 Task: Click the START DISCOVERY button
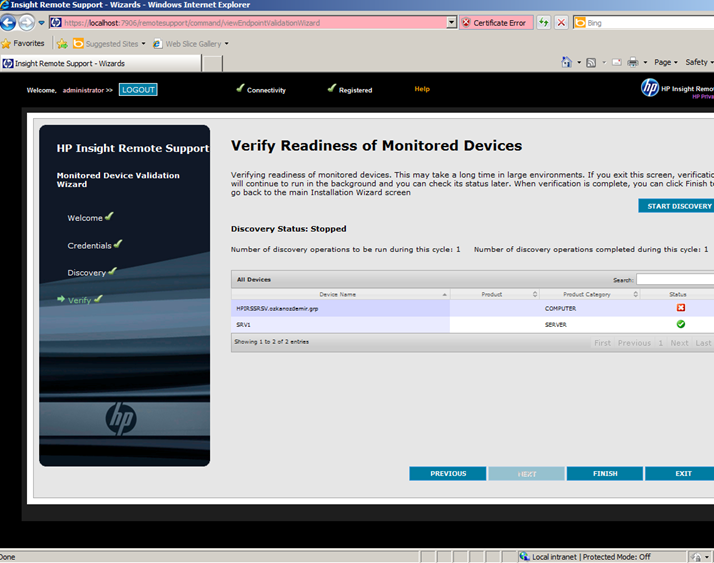(677, 206)
